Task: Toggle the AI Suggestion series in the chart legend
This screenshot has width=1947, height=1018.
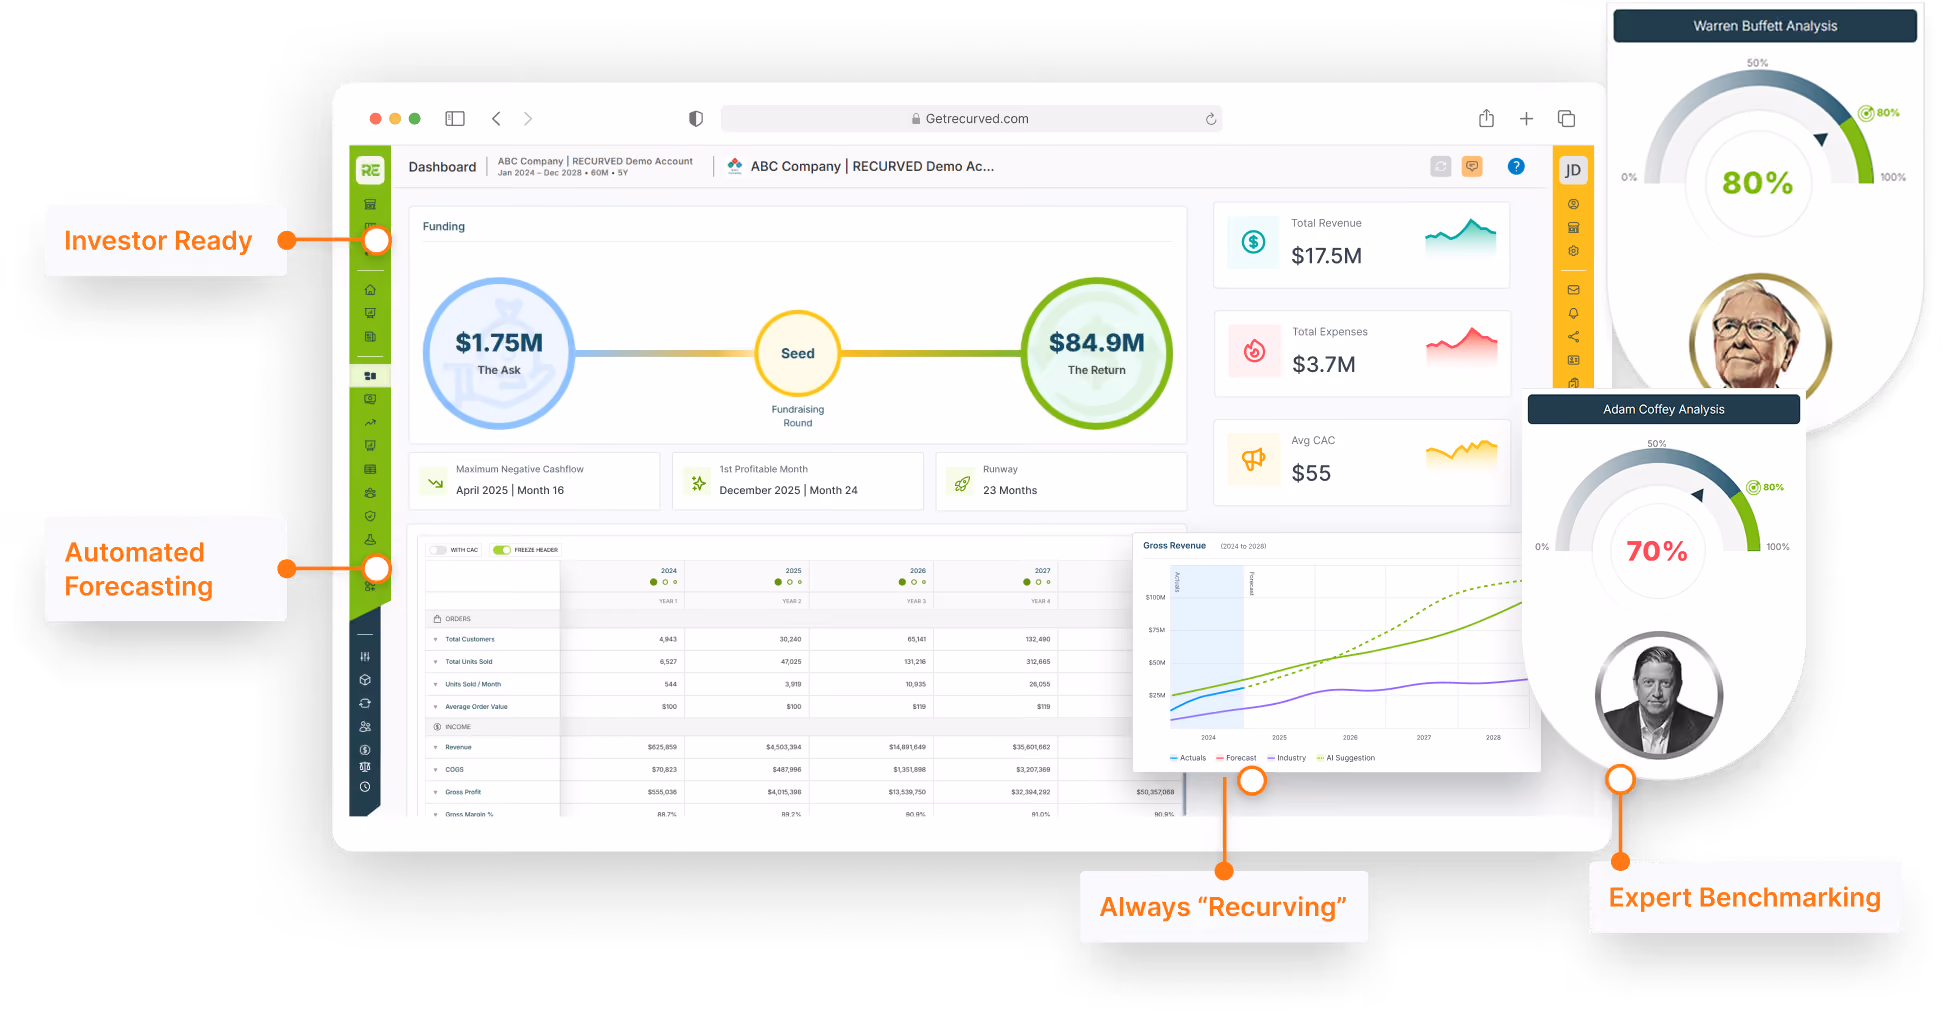Action: click(1346, 758)
